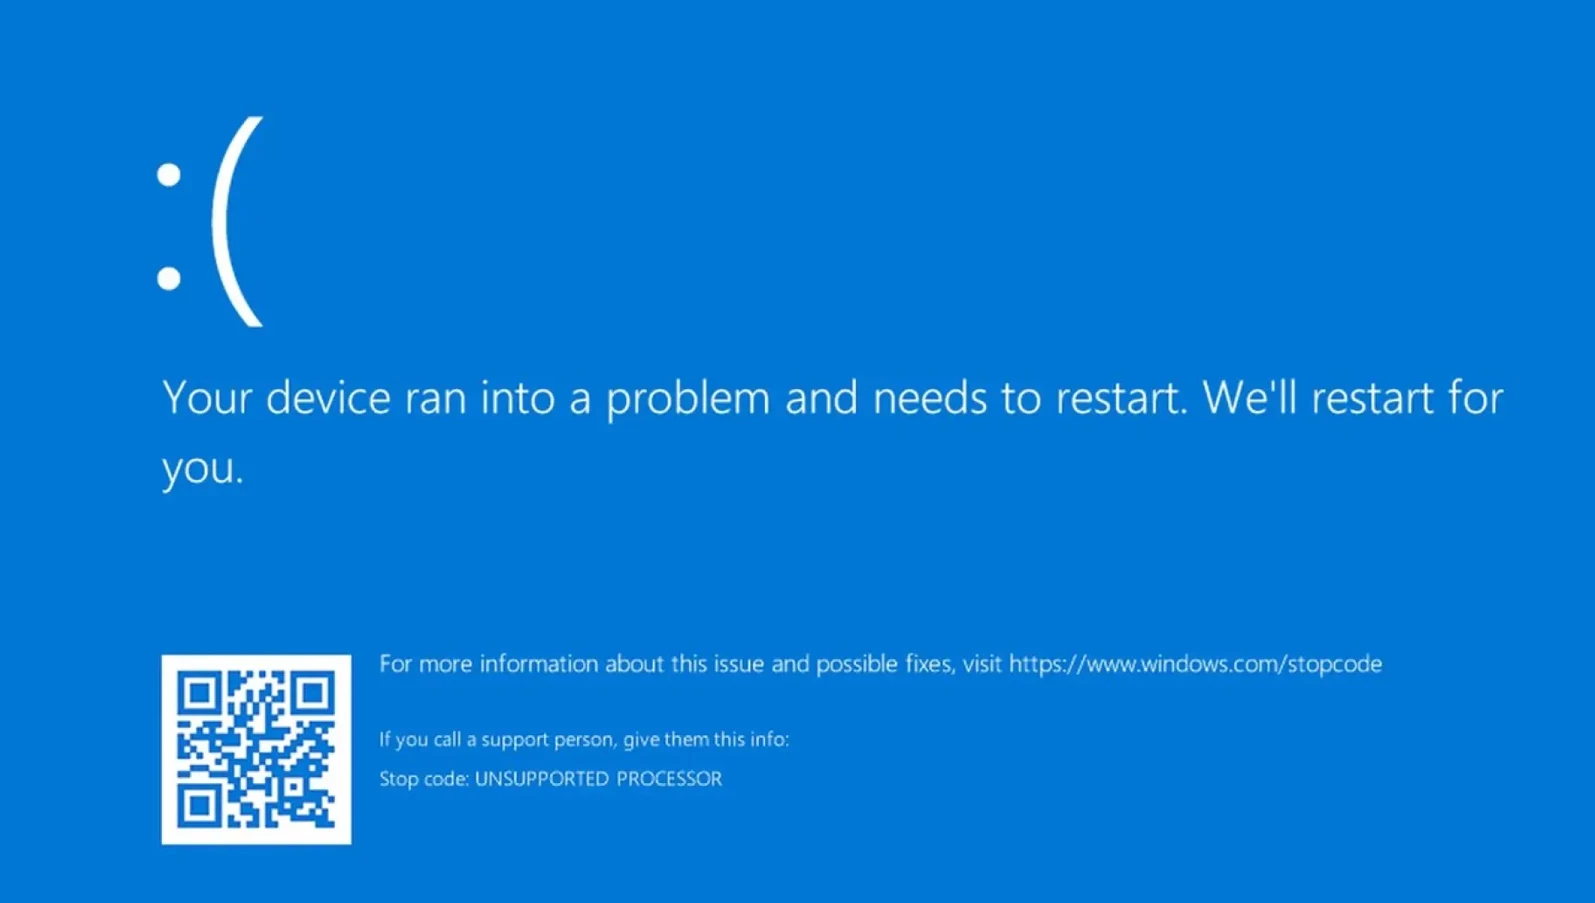Click the 'Stop code:' label
The image size is (1595, 903).
(424, 779)
